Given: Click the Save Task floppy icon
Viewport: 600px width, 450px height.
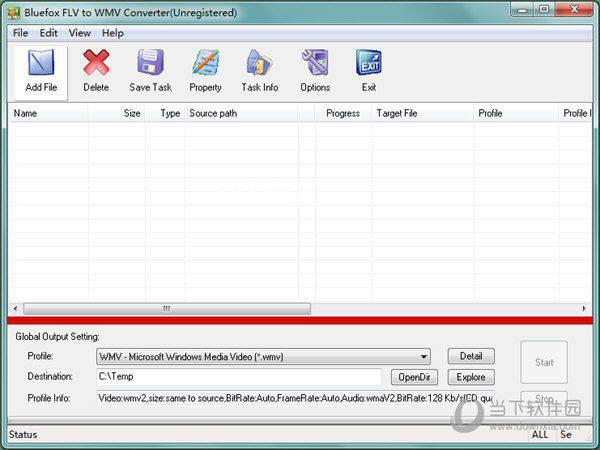Looking at the screenshot, I should click(x=150, y=62).
